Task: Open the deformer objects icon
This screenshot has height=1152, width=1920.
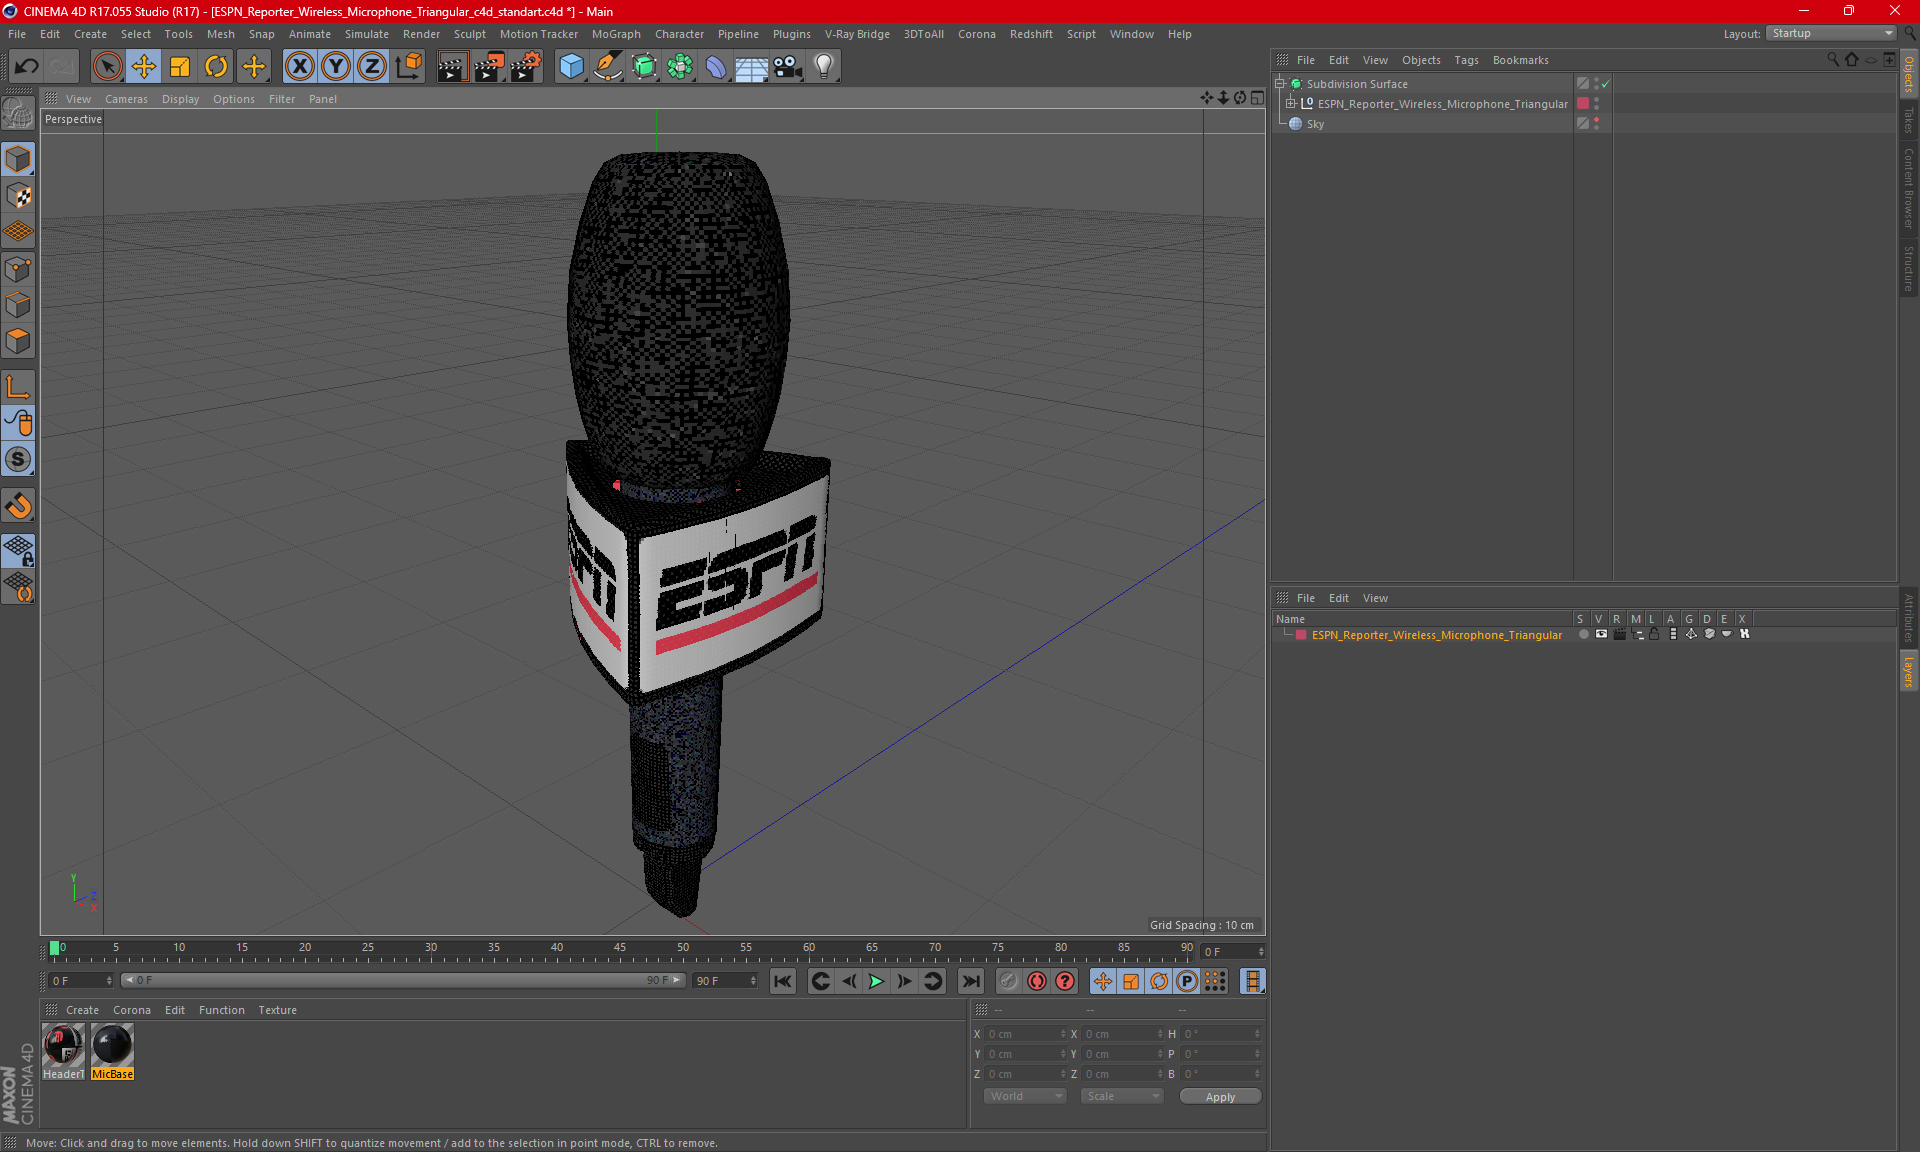Action: tap(716, 67)
